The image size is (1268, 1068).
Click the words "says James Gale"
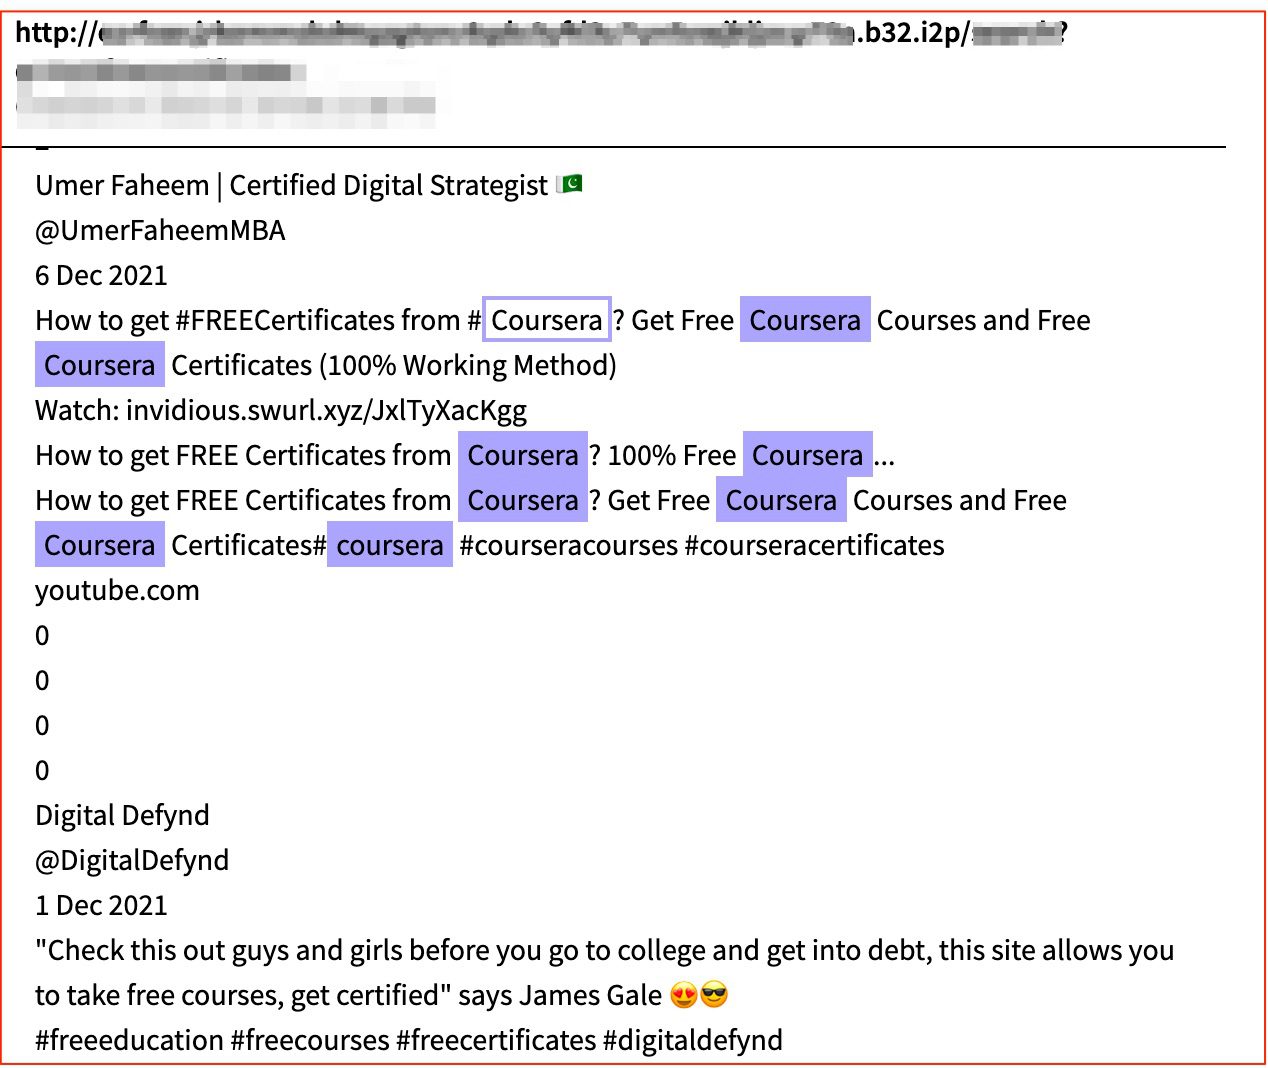560,996
